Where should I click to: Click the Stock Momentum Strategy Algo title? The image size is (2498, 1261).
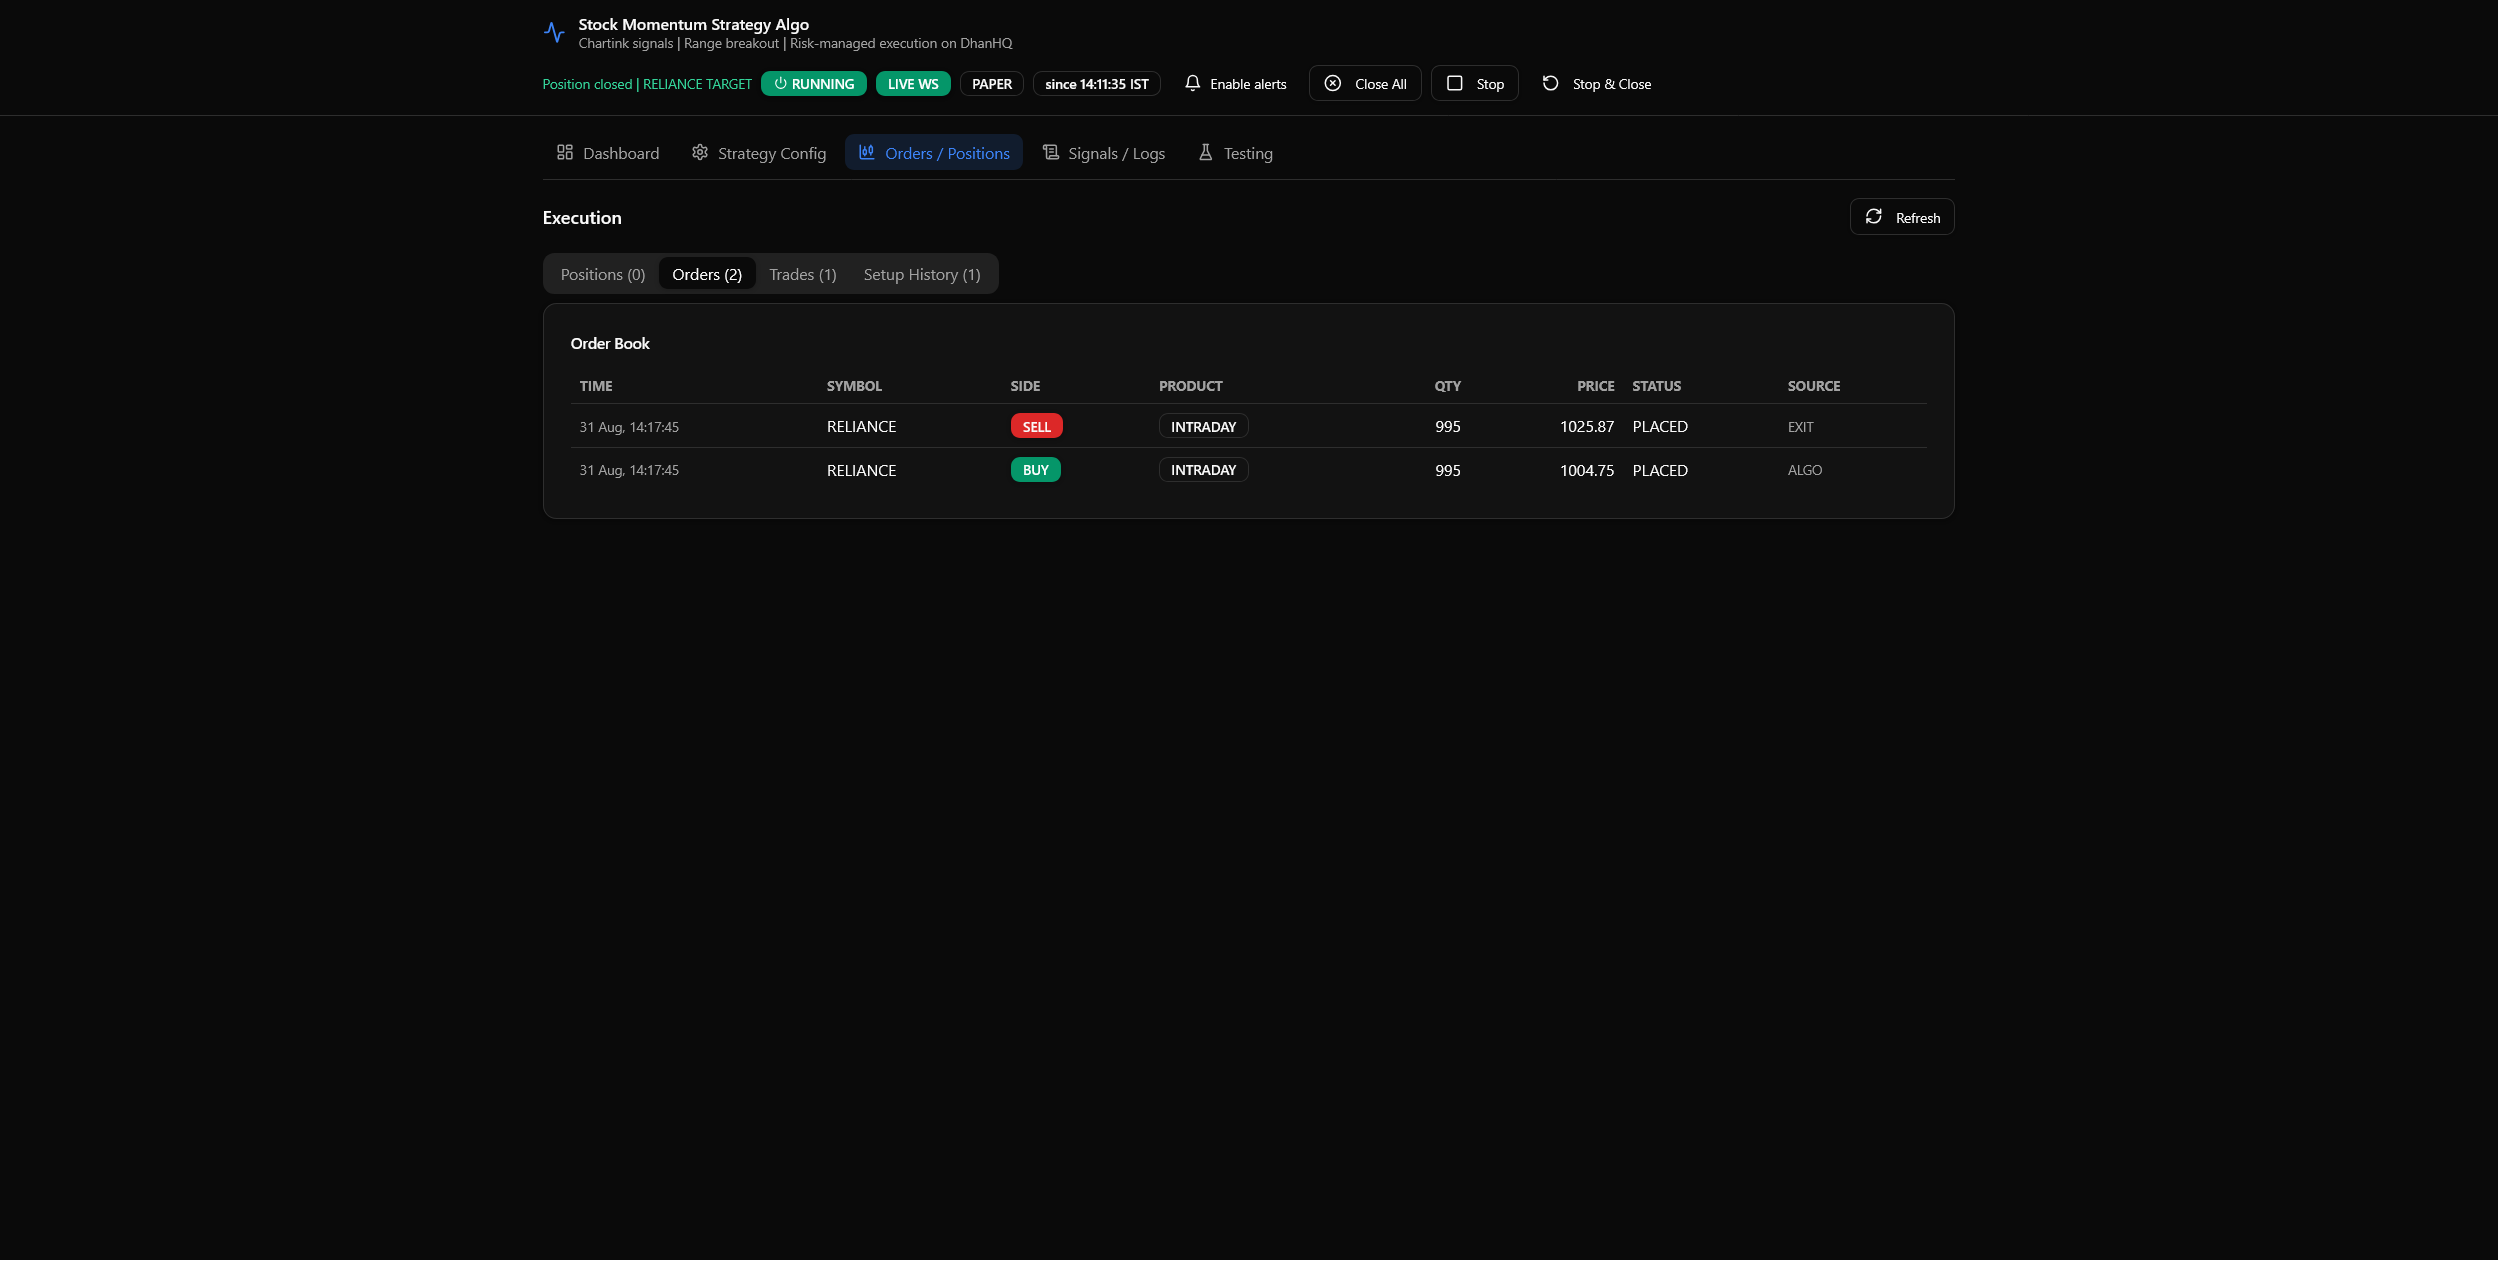(x=694, y=25)
